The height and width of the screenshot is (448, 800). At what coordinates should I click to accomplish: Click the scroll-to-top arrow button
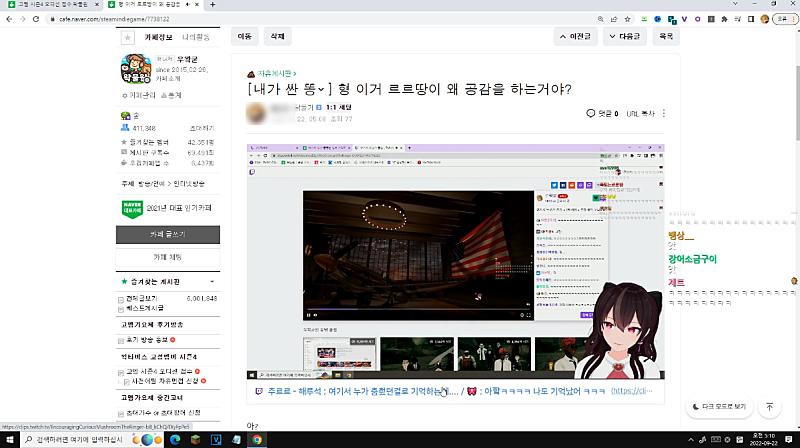pyautogui.click(x=769, y=407)
